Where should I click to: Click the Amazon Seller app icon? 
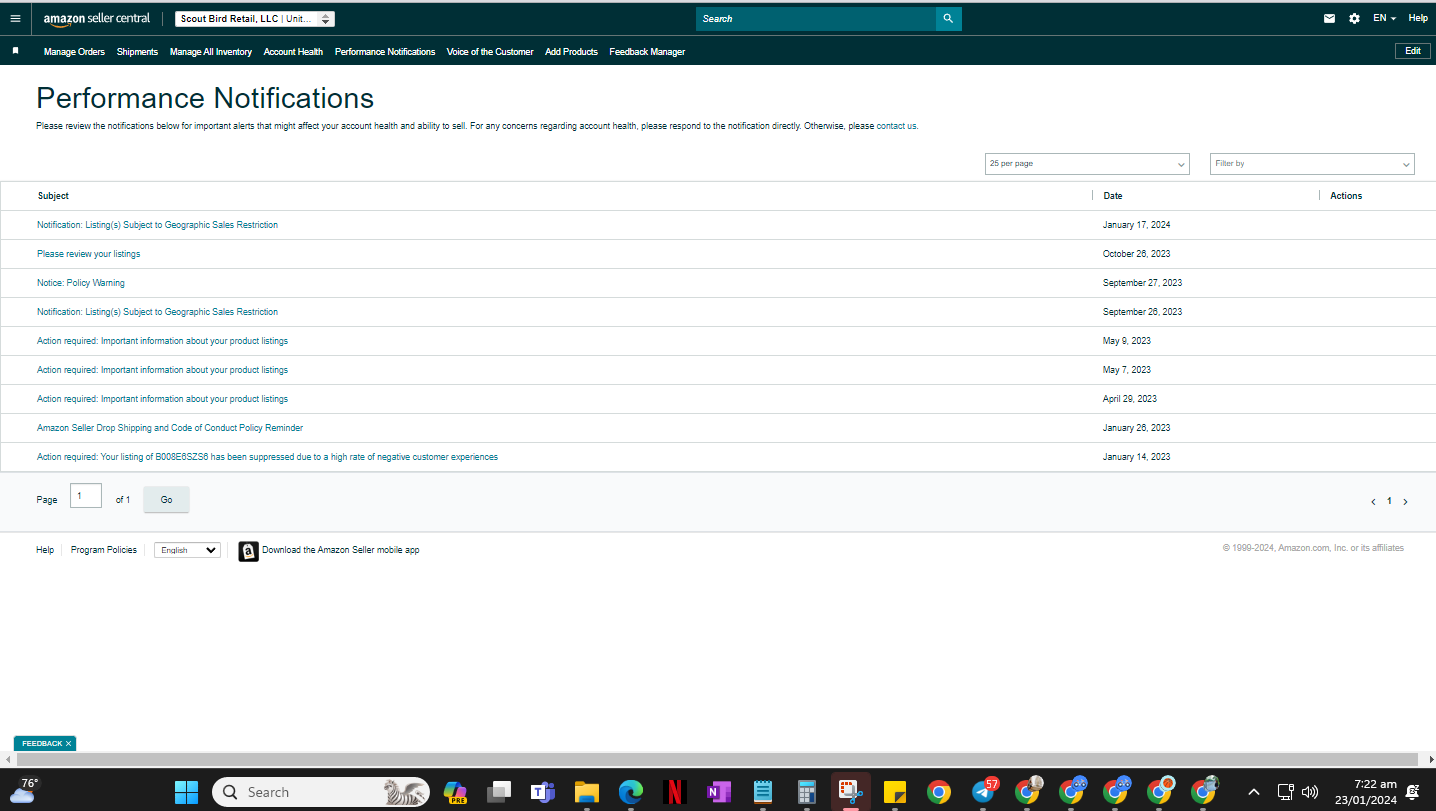pos(248,551)
